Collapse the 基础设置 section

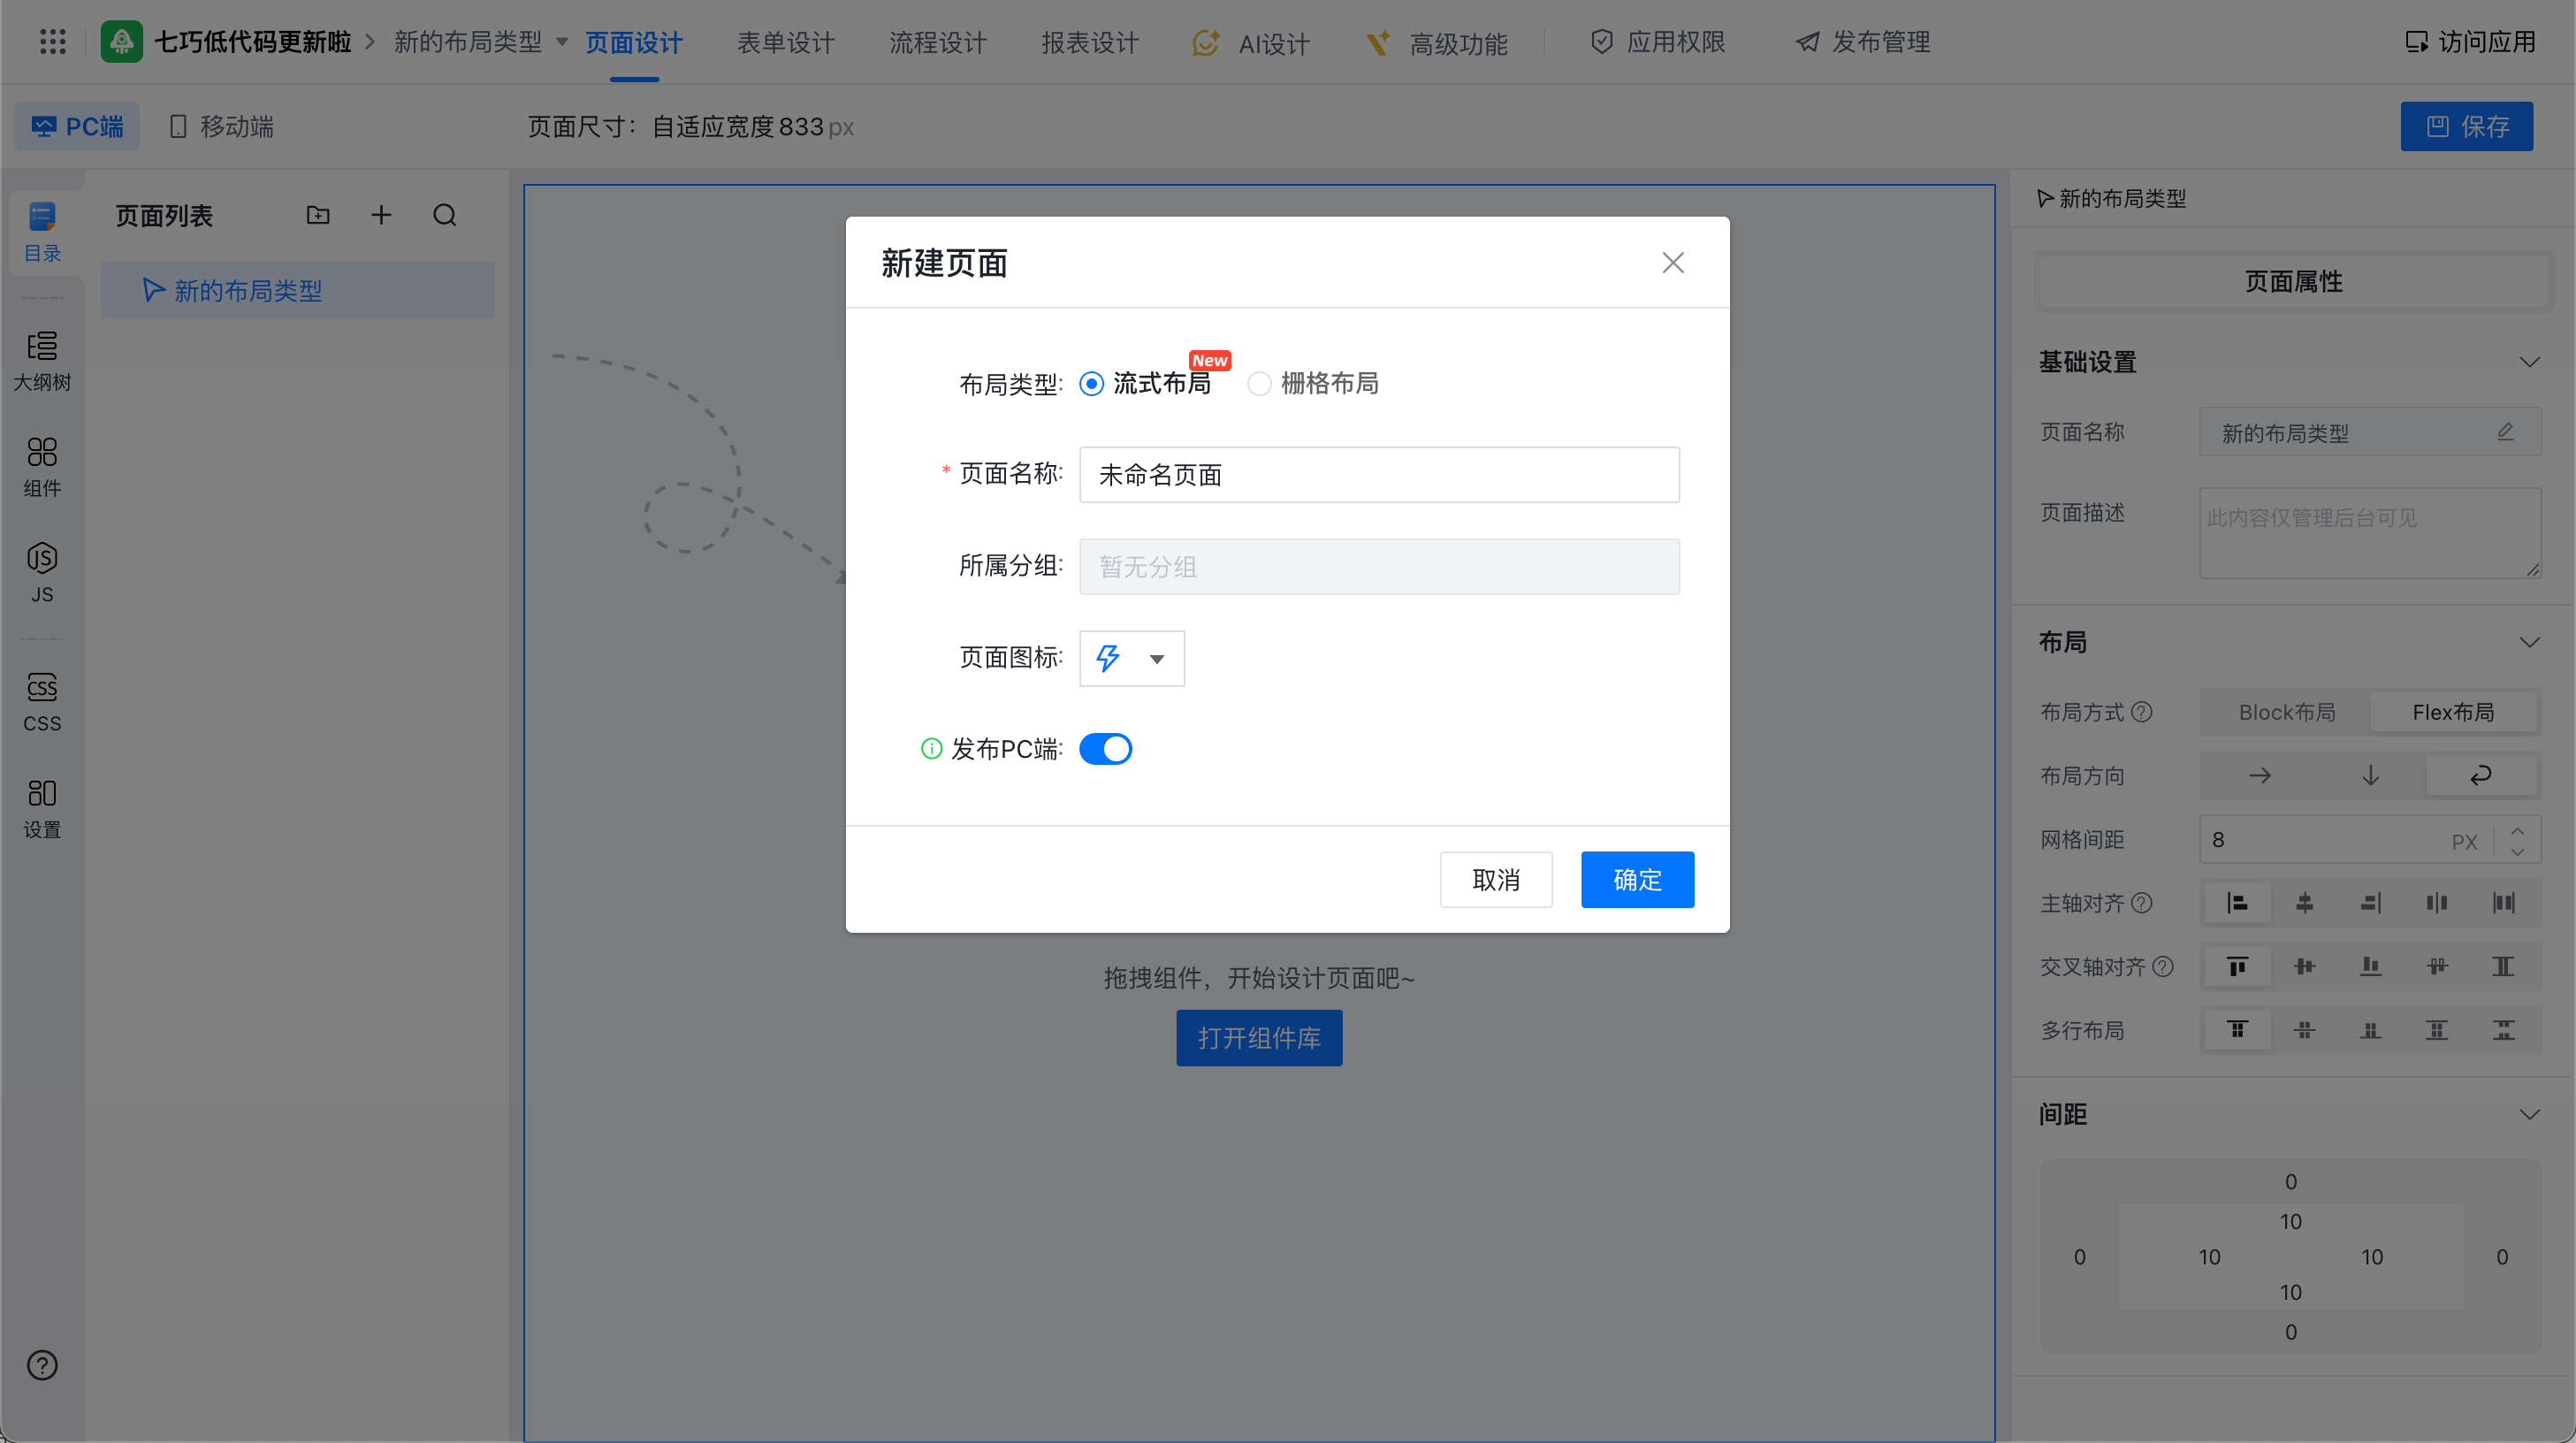[2529, 362]
